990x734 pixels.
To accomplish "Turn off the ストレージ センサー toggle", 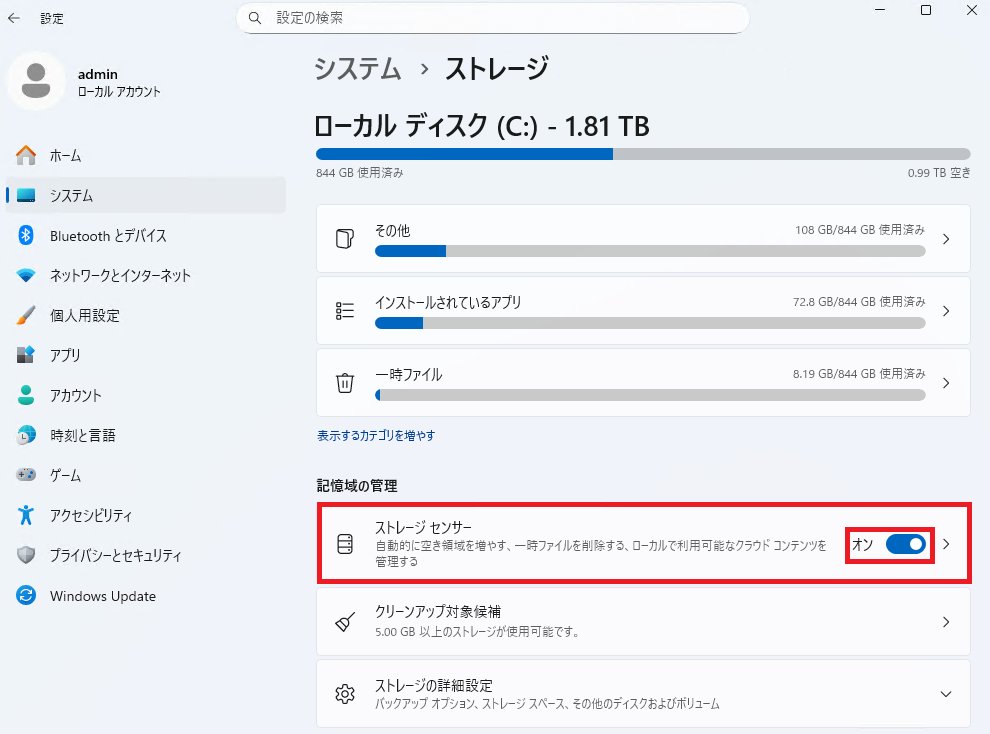I will (906, 544).
